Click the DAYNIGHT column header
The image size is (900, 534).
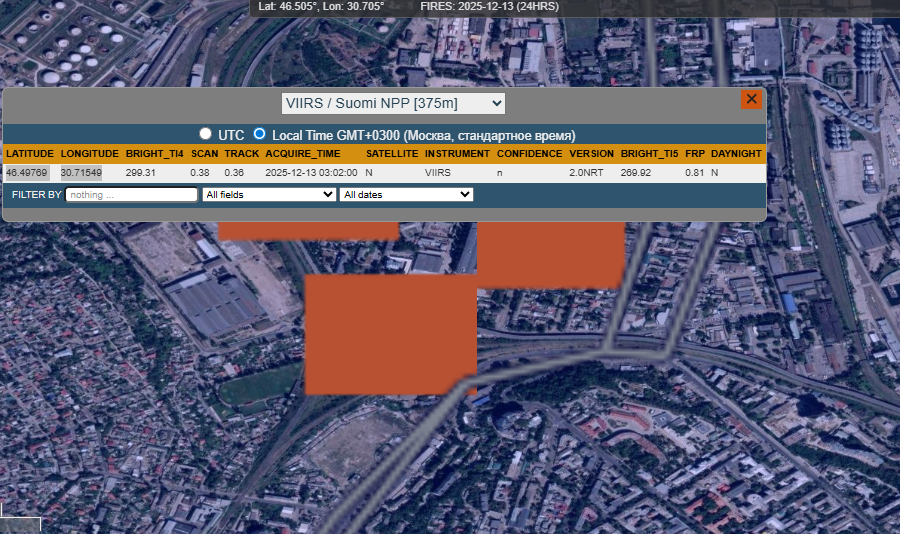point(736,154)
